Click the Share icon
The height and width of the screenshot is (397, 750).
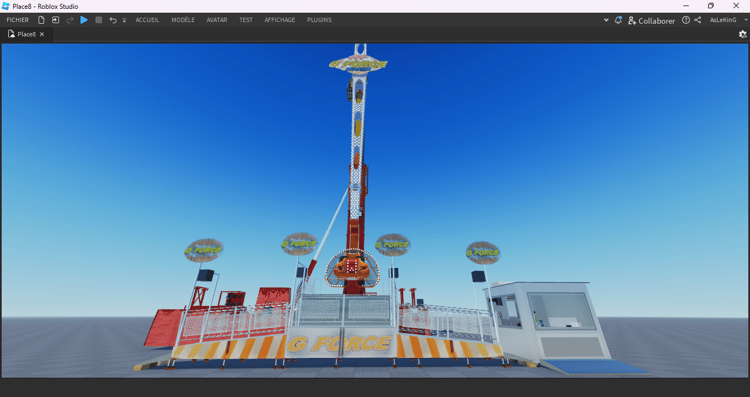(x=698, y=20)
